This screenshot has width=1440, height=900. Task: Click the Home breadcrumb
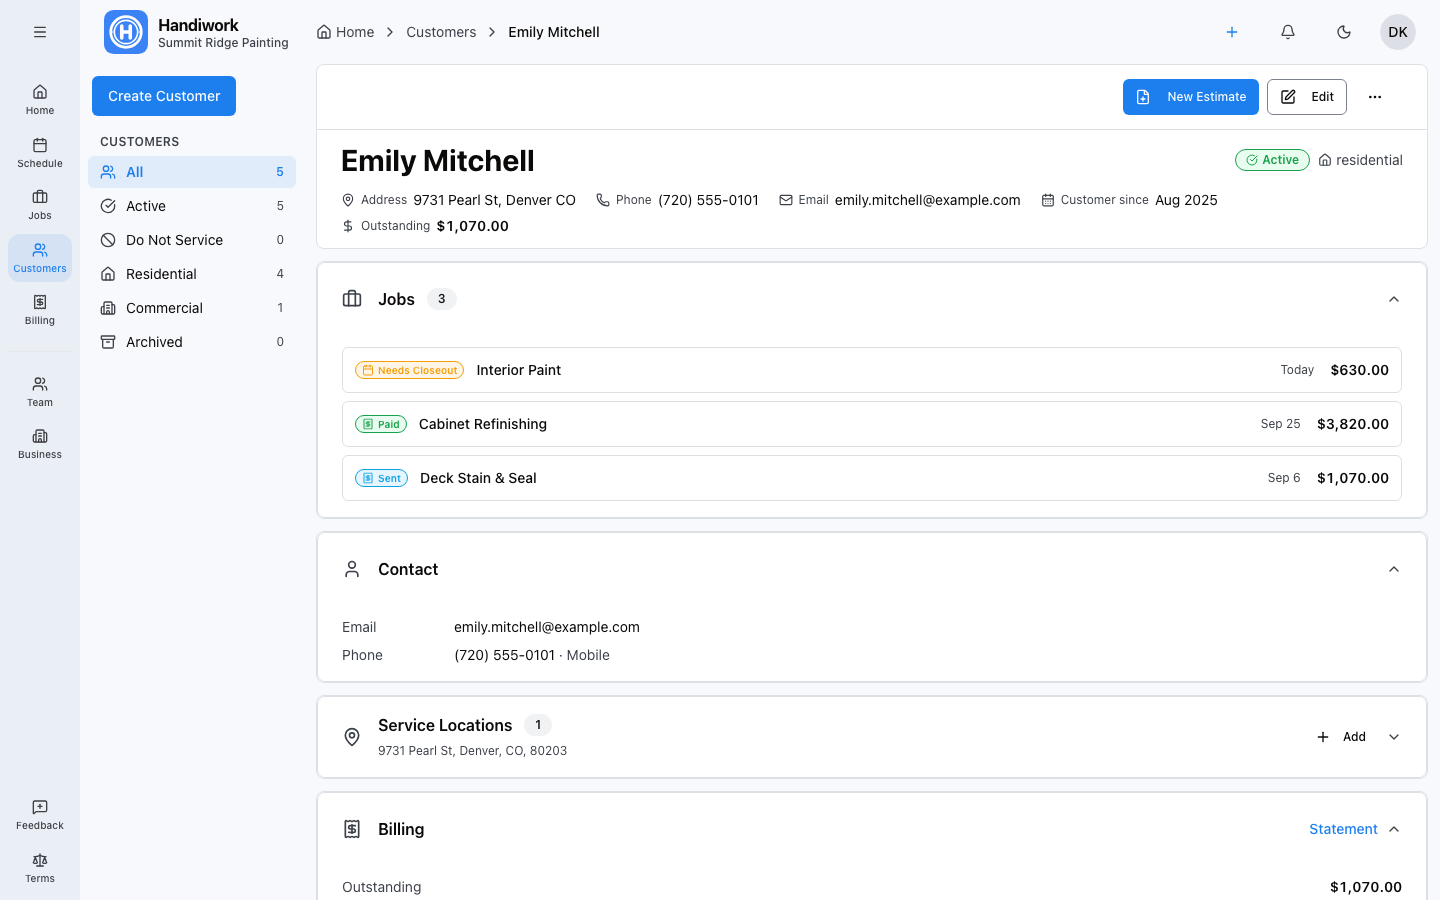(x=345, y=32)
